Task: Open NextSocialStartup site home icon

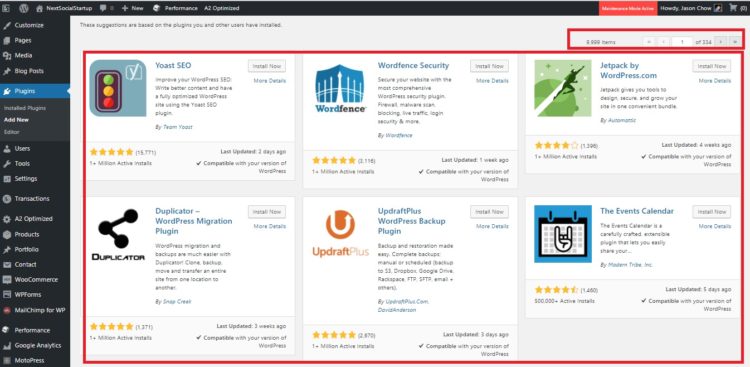Action: point(40,8)
